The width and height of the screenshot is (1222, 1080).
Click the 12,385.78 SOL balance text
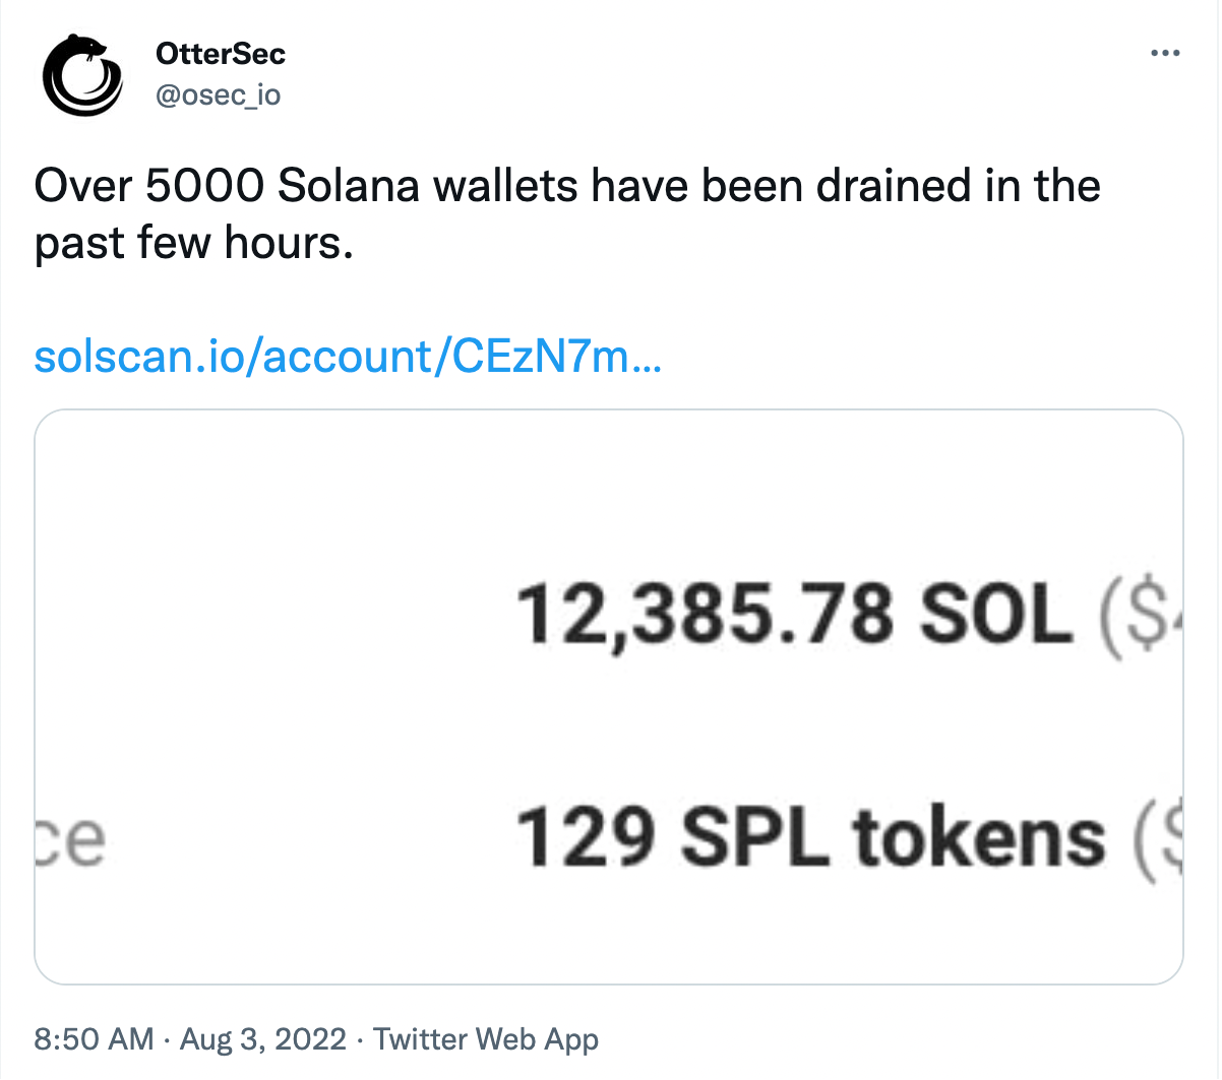pyautogui.click(x=794, y=614)
